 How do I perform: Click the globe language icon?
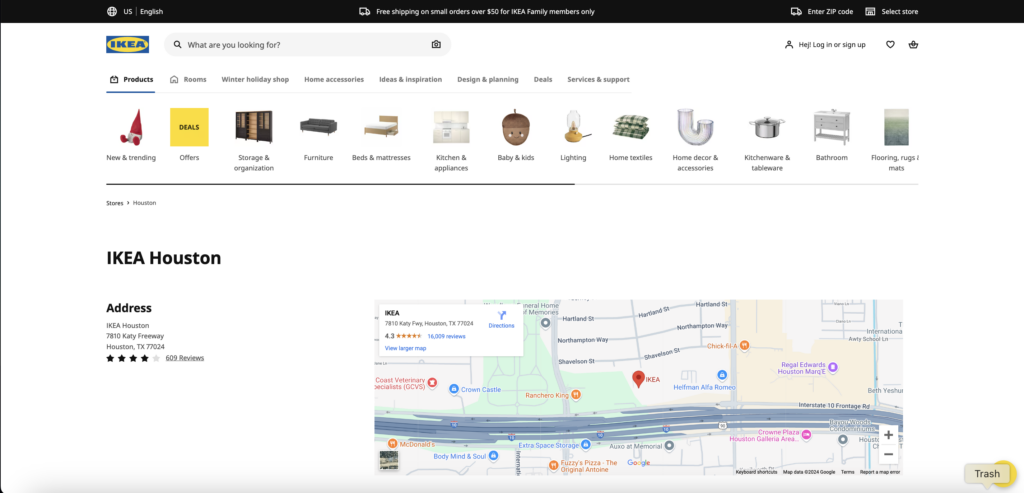click(x=112, y=11)
